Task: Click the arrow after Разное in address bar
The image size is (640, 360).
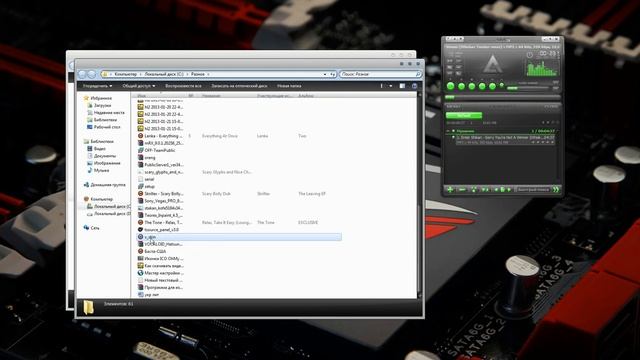Action: pyautogui.click(x=208, y=74)
